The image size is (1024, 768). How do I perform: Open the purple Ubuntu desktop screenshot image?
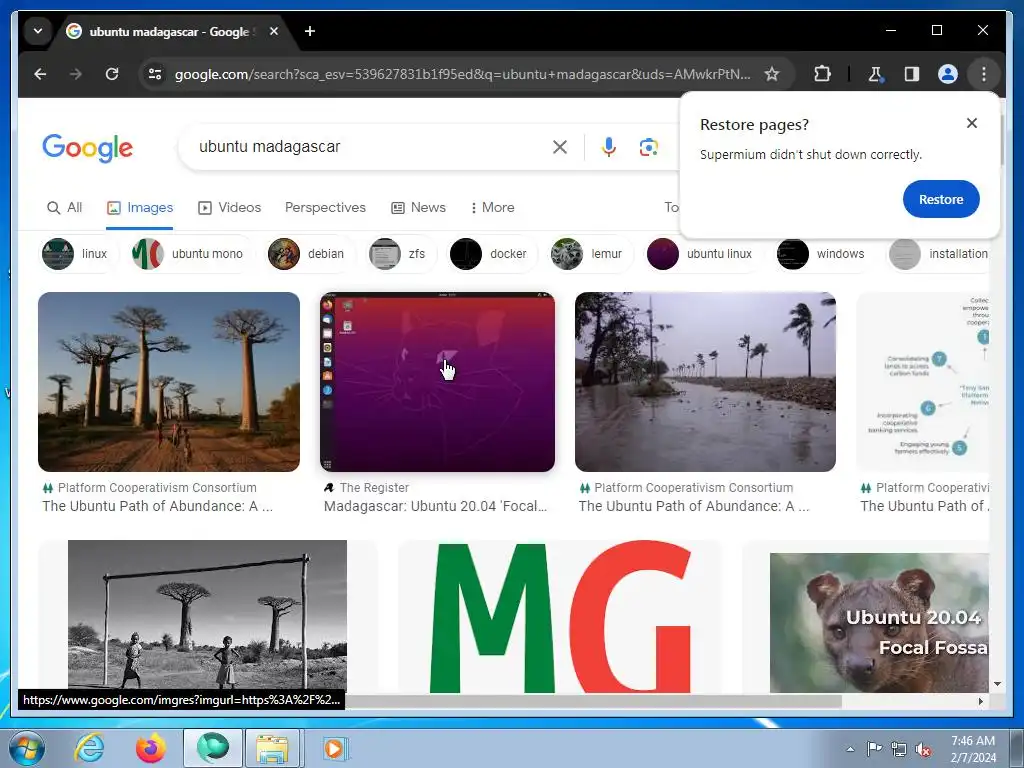(438, 382)
